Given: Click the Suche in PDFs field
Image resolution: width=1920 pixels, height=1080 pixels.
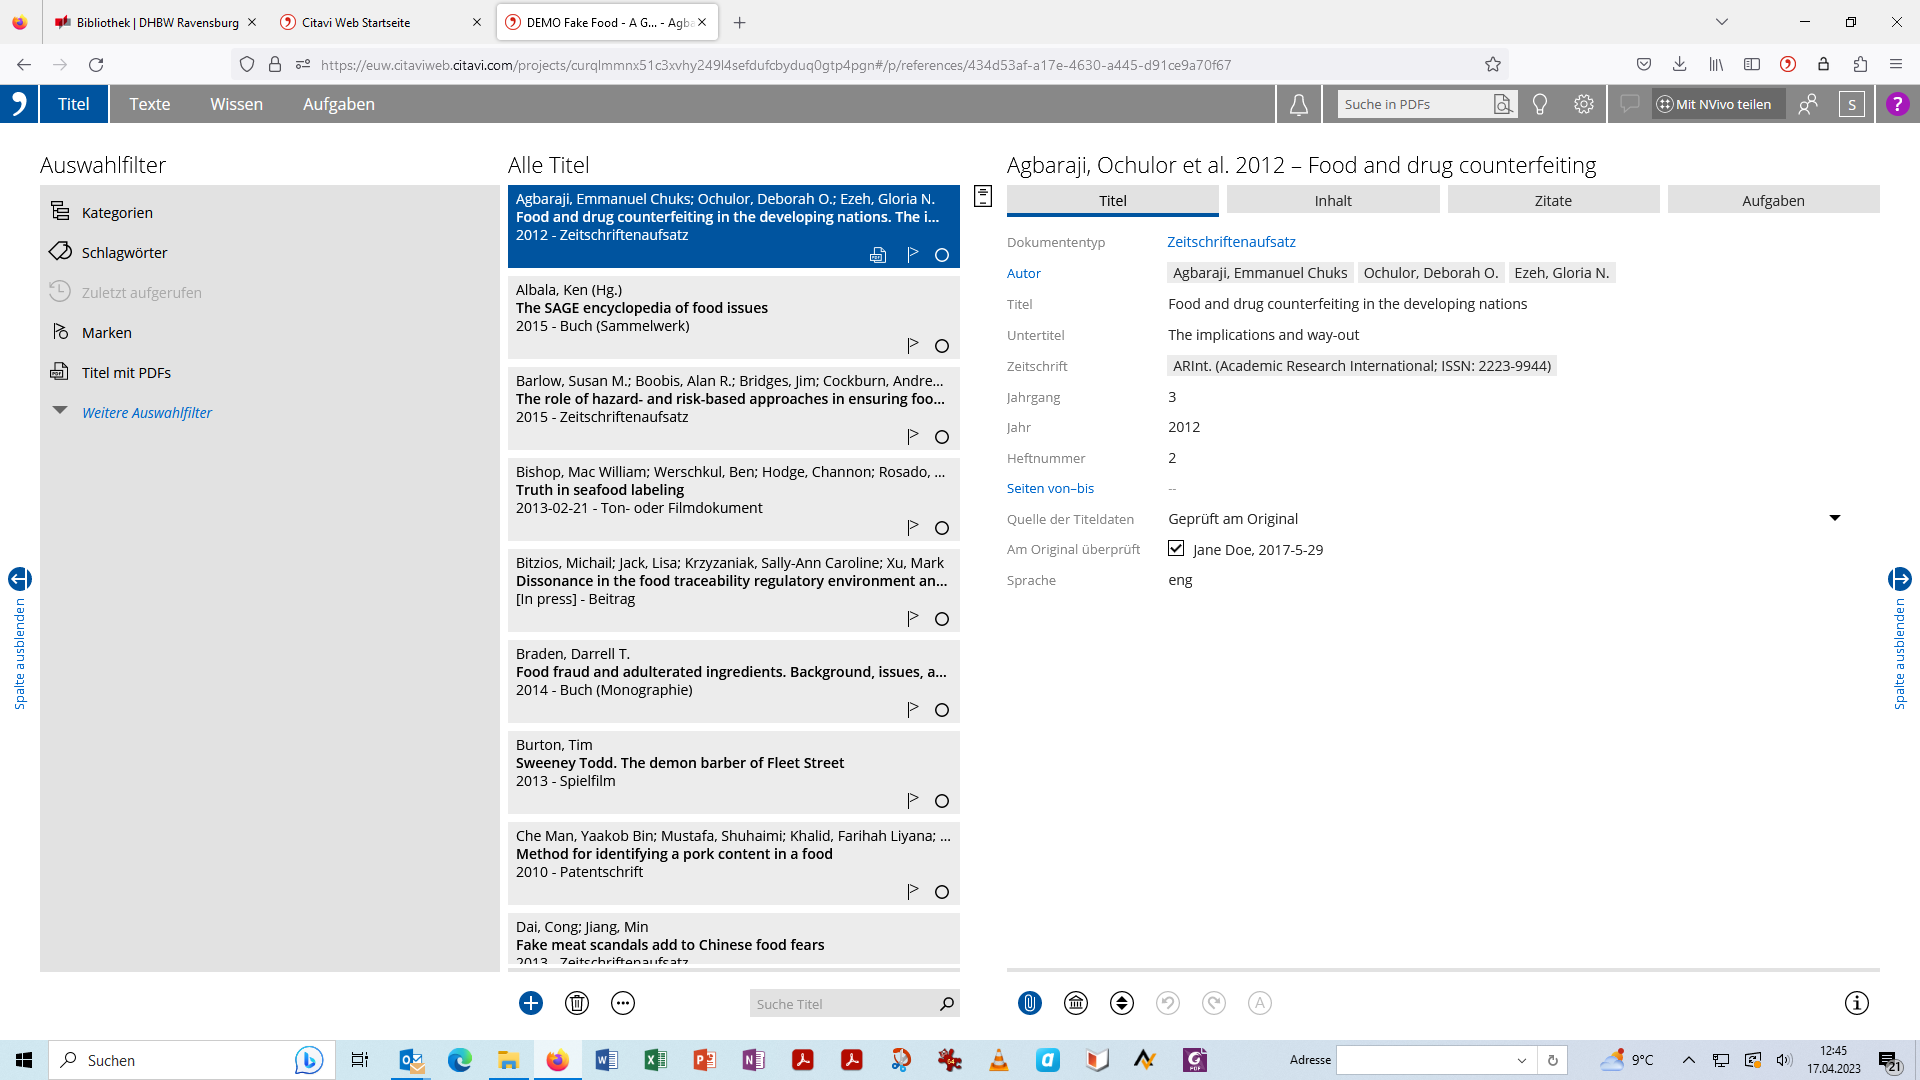Looking at the screenshot, I should pyautogui.click(x=1415, y=104).
